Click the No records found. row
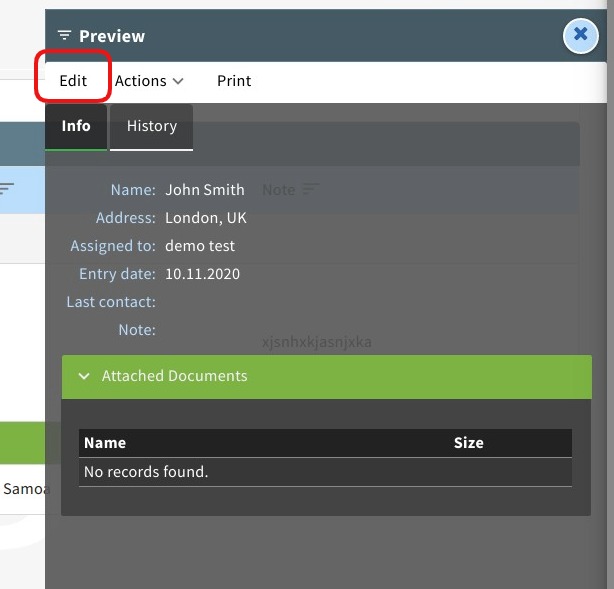 click(x=325, y=472)
